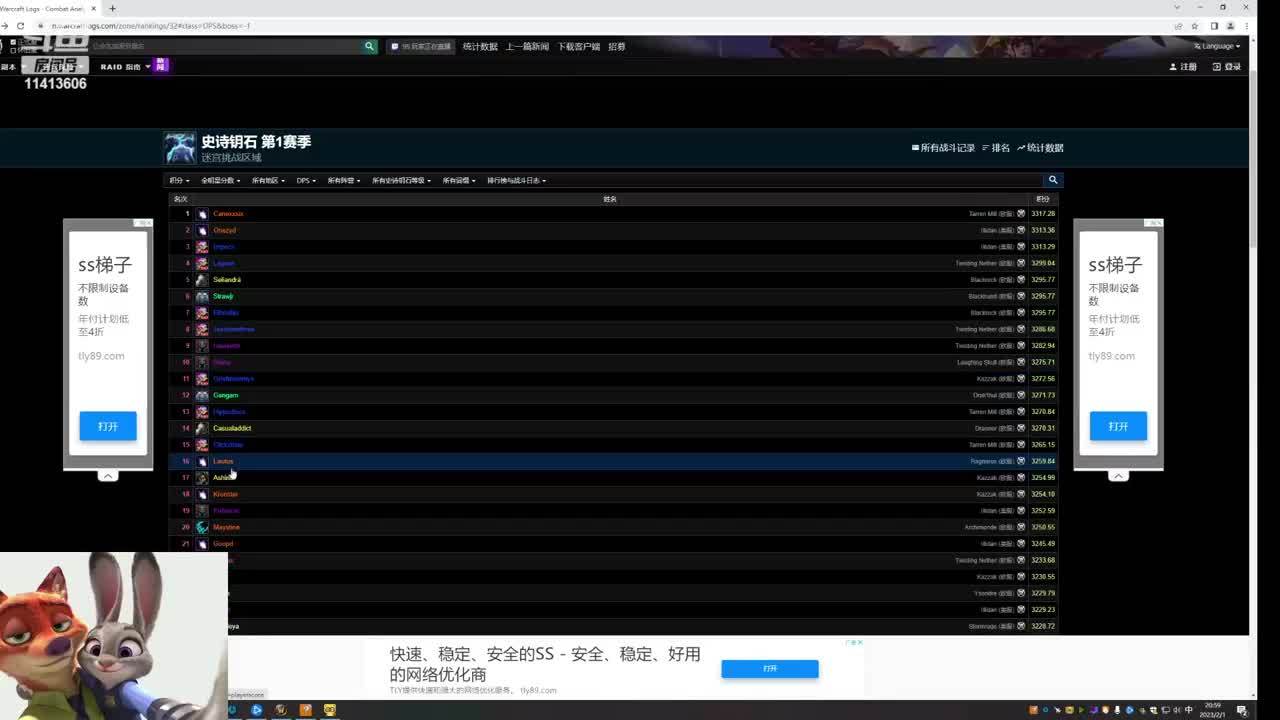The height and width of the screenshot is (720, 1280).
Task: Click the Mythic+ zone icon beside the title
Action: [x=180, y=148]
